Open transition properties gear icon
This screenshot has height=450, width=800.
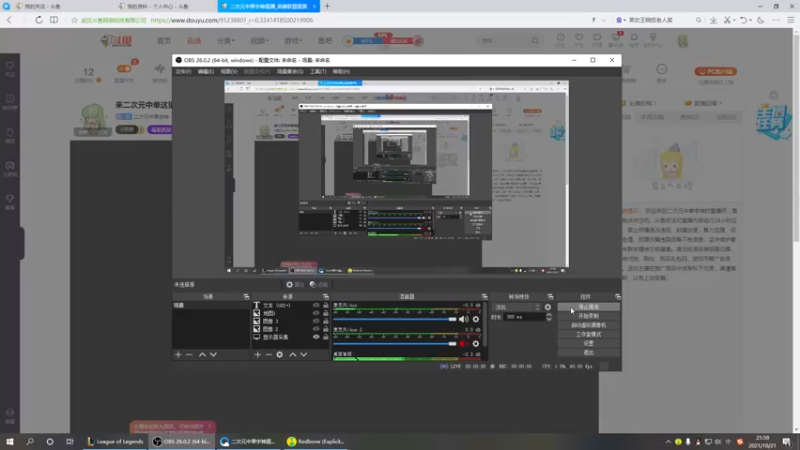tap(547, 307)
